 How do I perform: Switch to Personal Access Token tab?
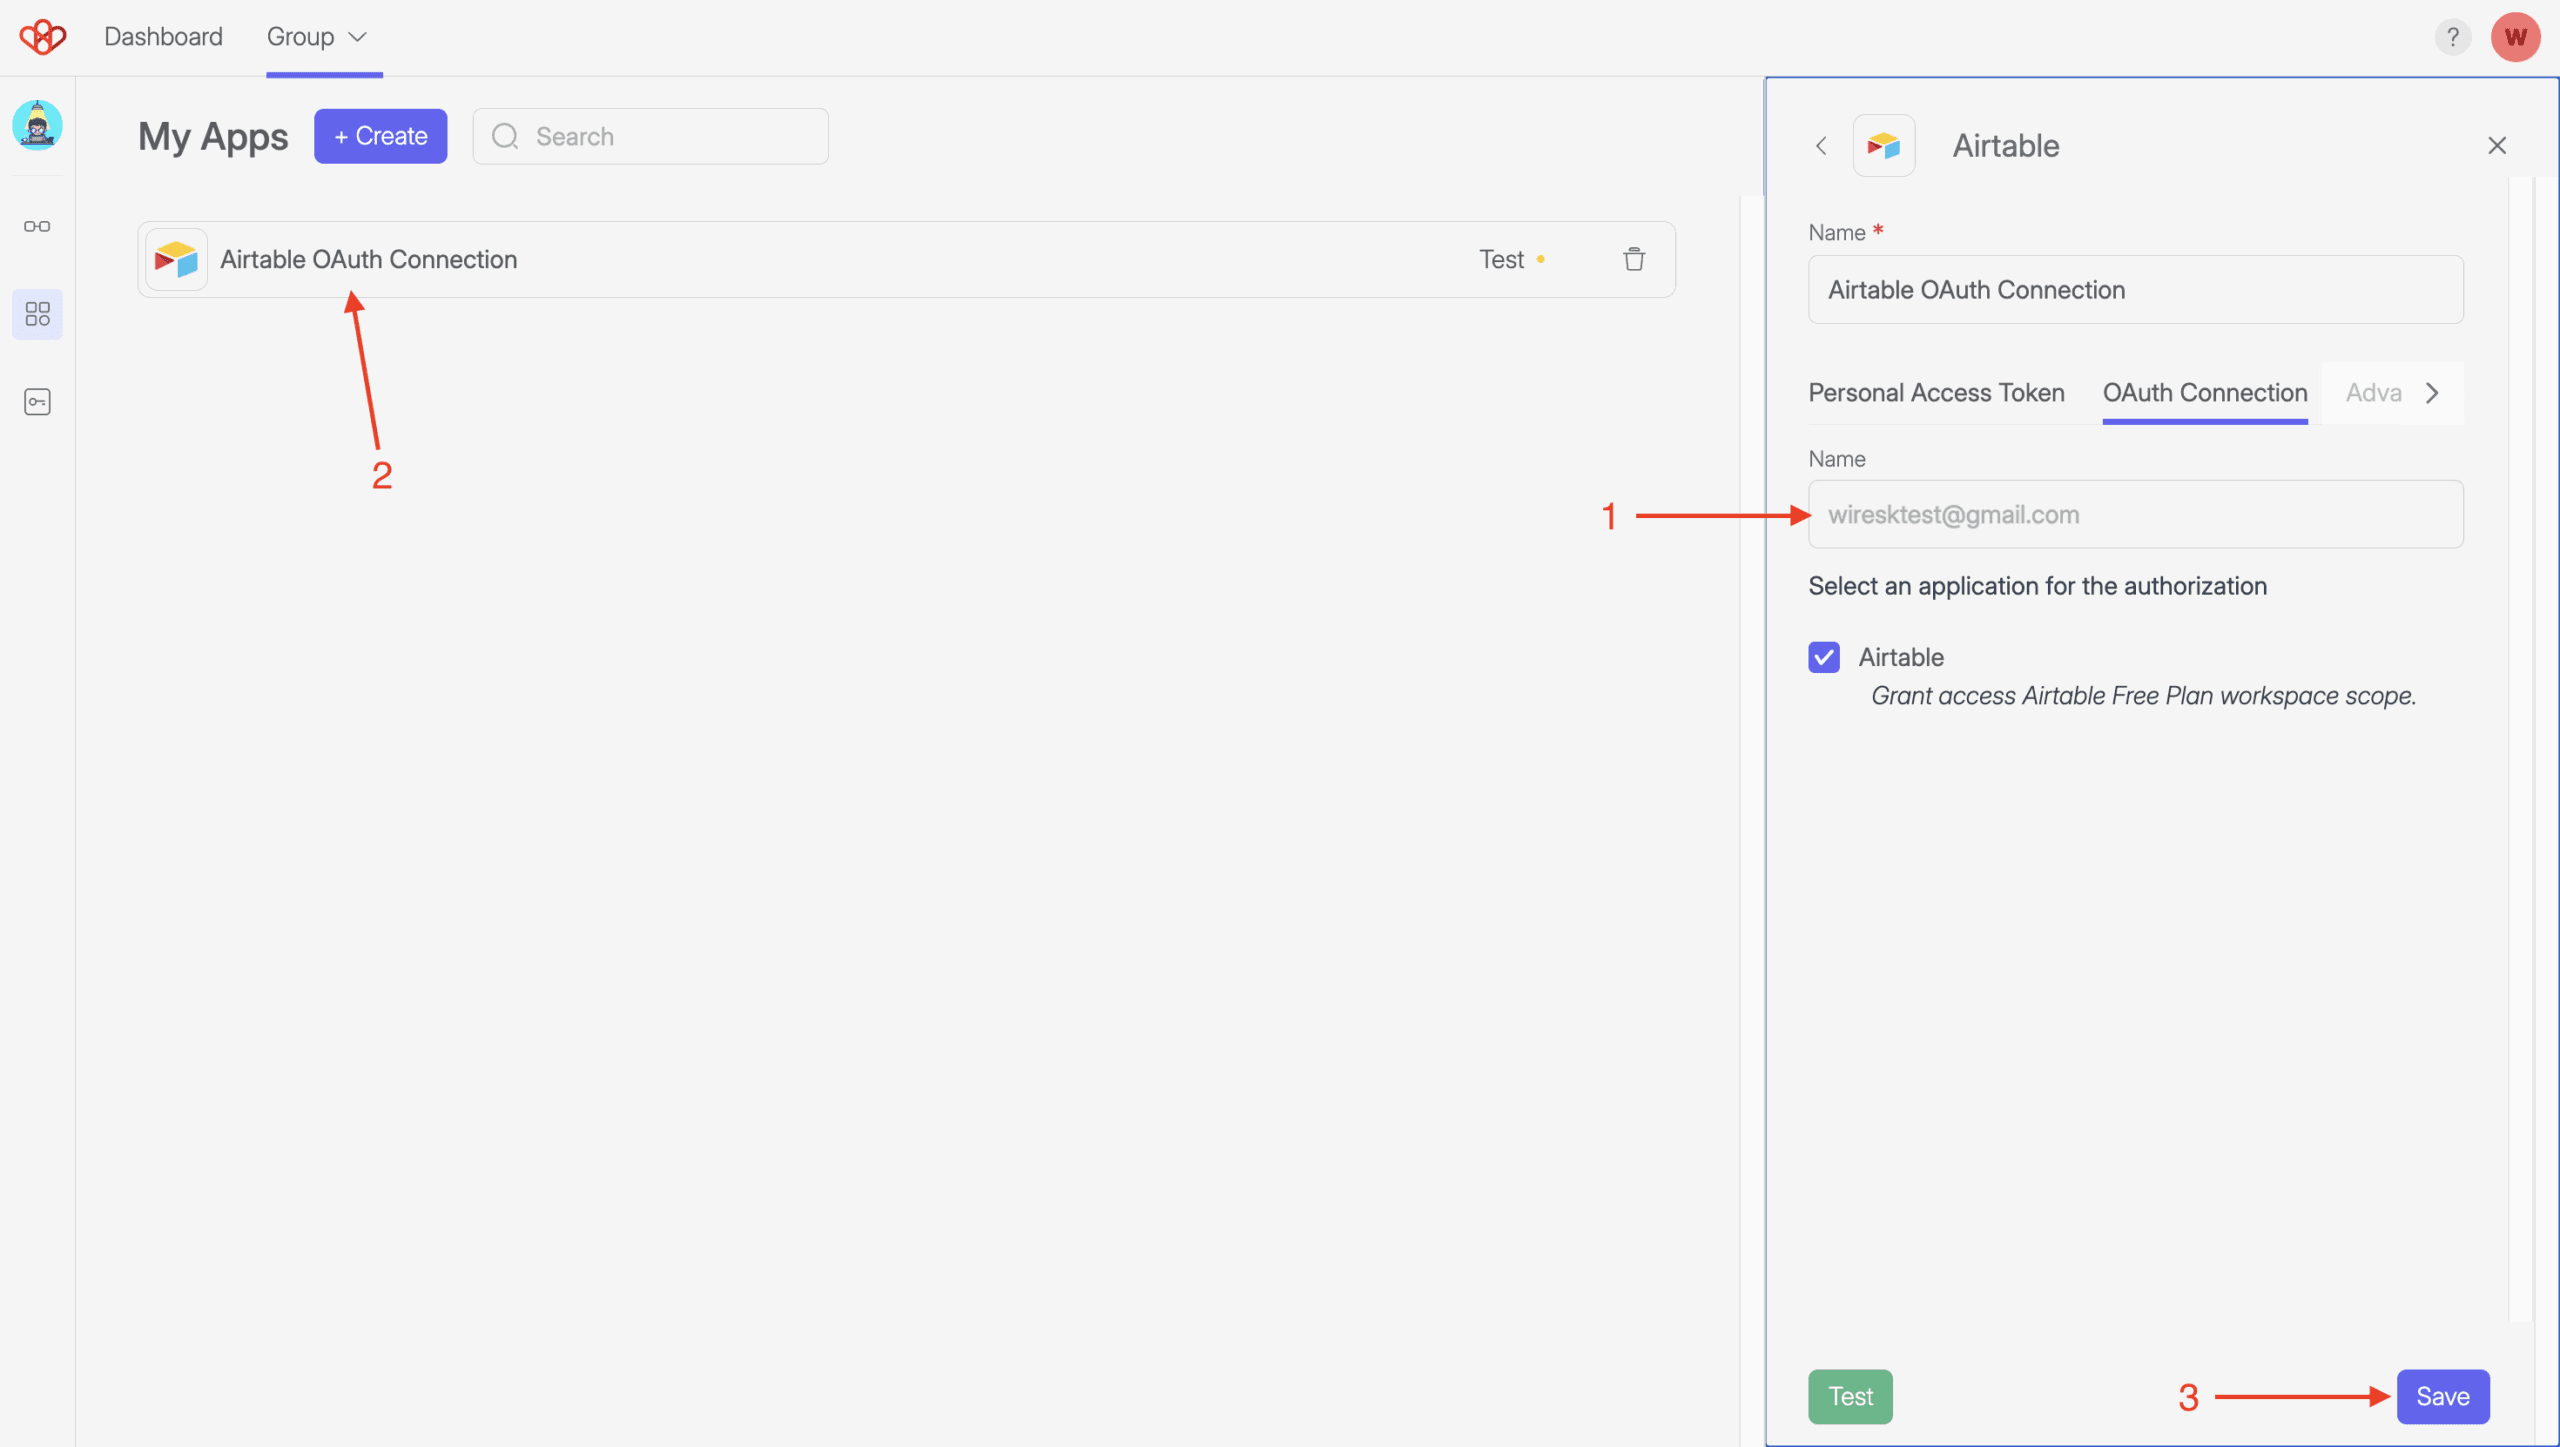(1936, 393)
